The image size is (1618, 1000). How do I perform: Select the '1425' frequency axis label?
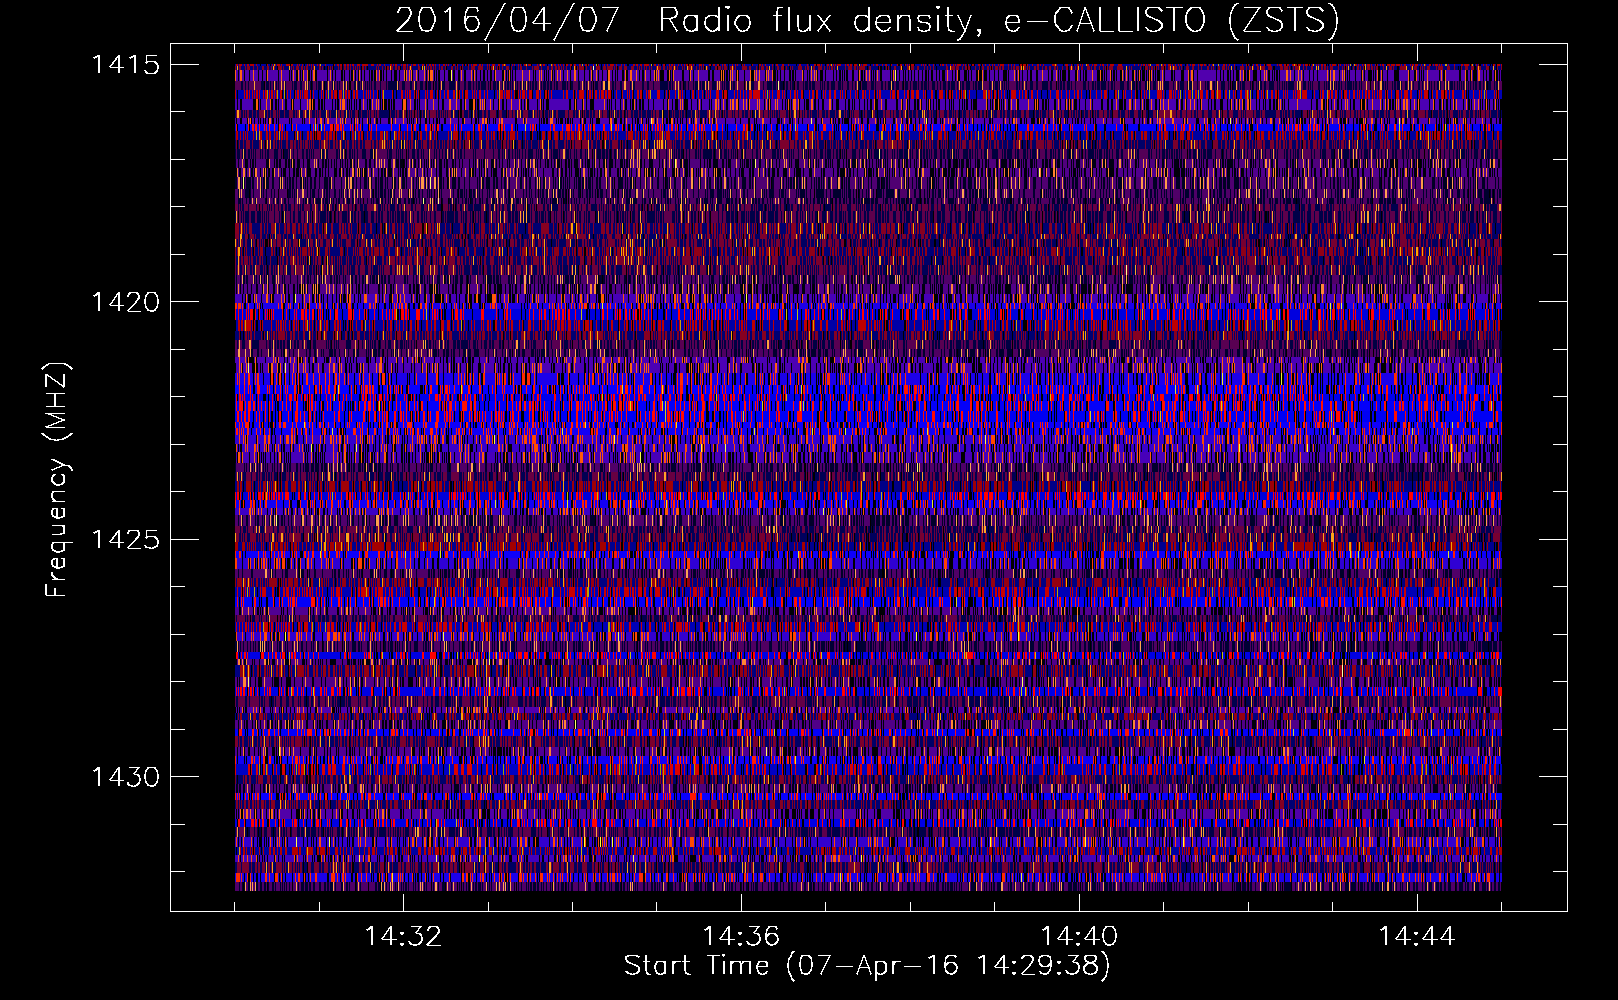pos(125,540)
